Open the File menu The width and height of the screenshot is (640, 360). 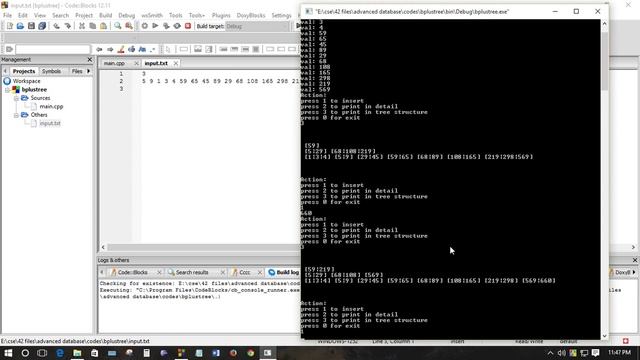pos(7,15)
